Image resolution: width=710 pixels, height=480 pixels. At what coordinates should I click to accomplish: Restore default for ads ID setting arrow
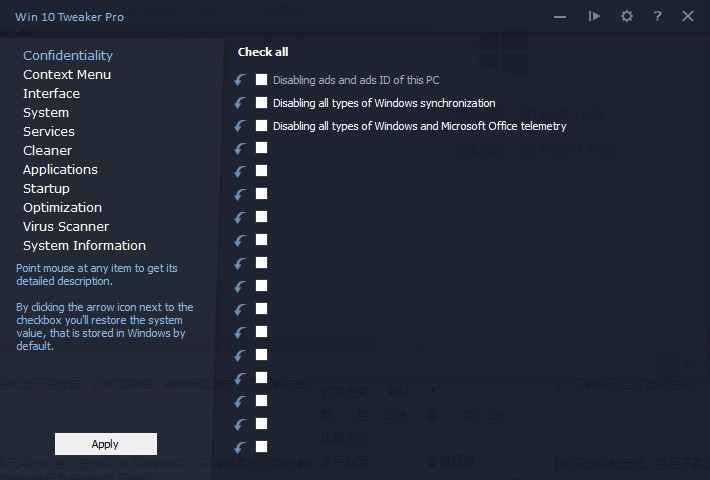(240, 80)
